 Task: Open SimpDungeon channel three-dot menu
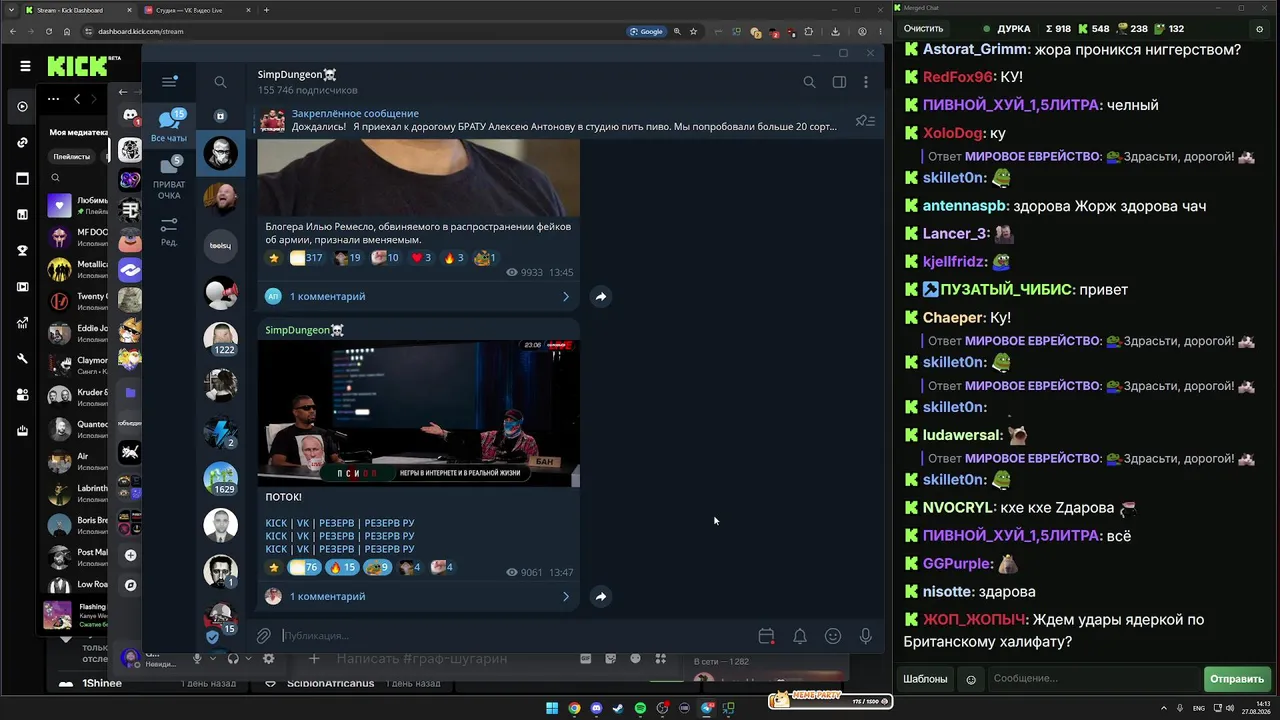[x=866, y=82]
